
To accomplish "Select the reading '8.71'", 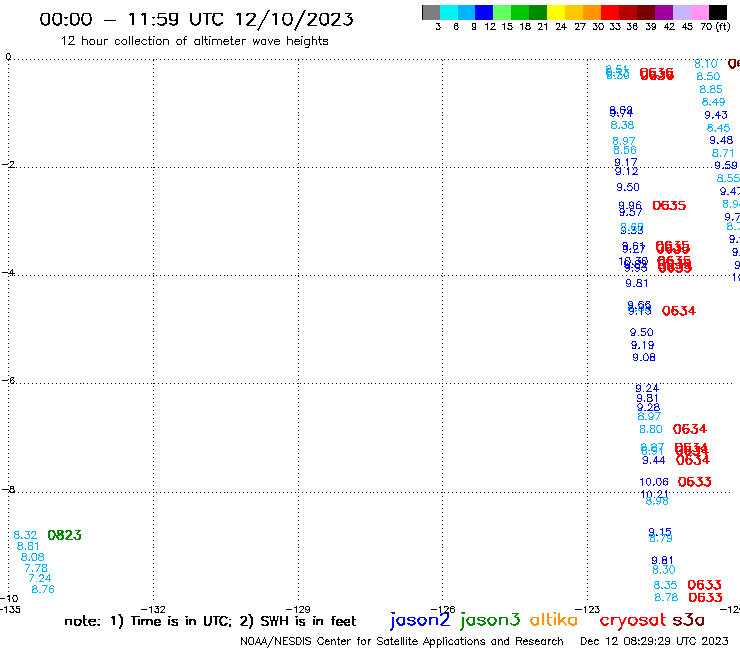I will [x=723, y=153].
